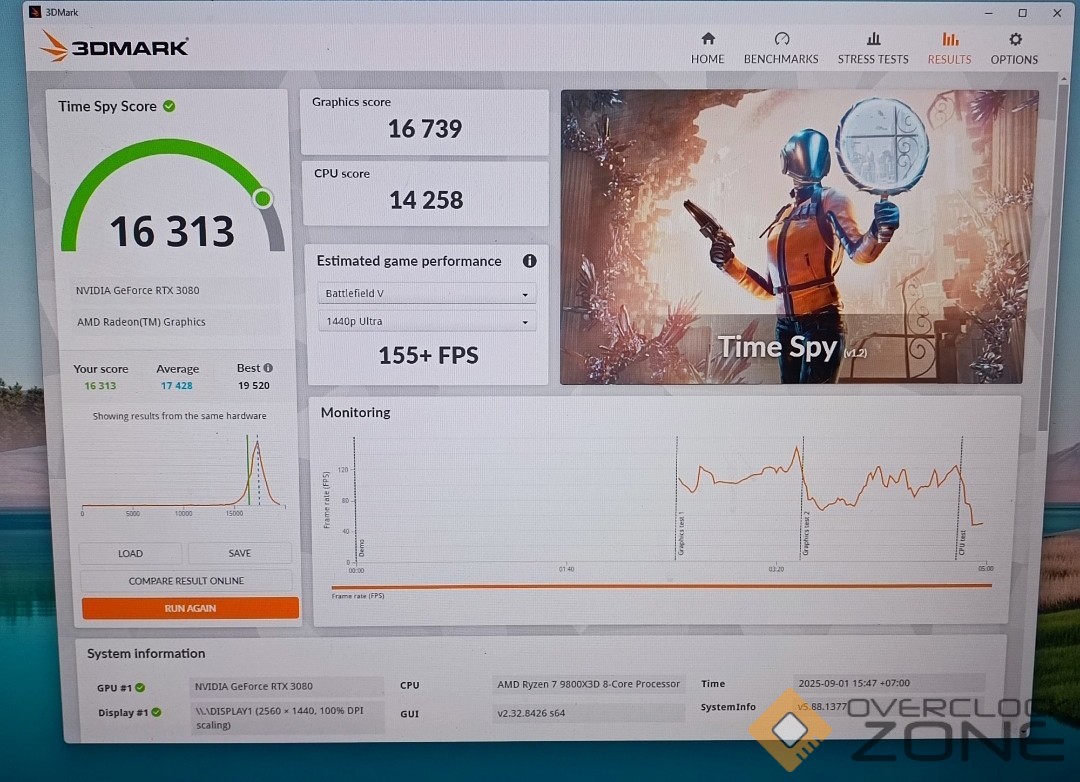Click the Frame rate (FPS) legend label
The width and height of the screenshot is (1080, 782).
coord(358,596)
